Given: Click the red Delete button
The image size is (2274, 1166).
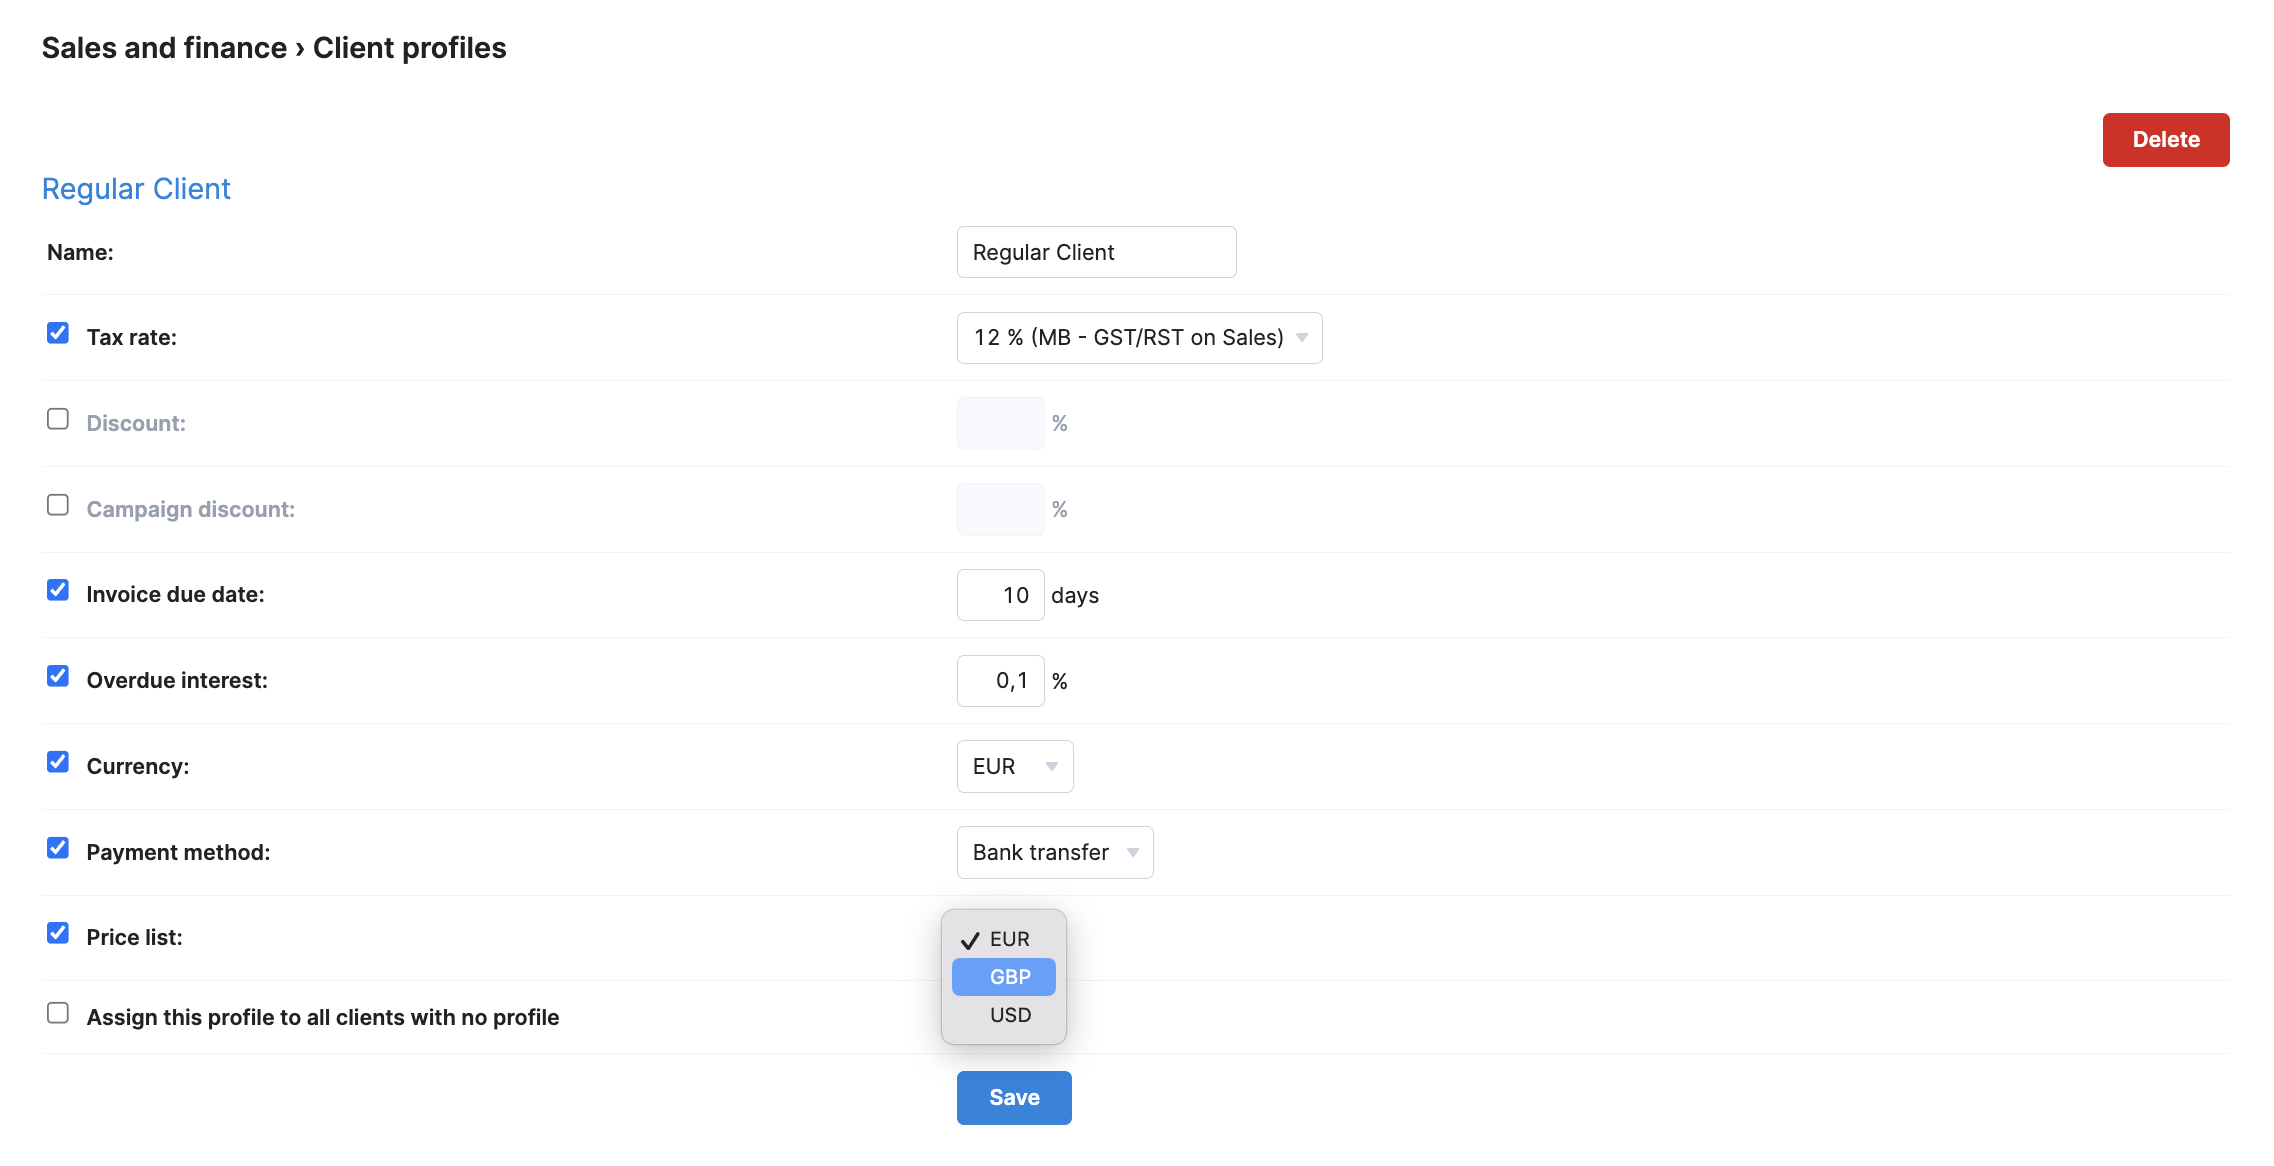Looking at the screenshot, I should tap(2165, 140).
